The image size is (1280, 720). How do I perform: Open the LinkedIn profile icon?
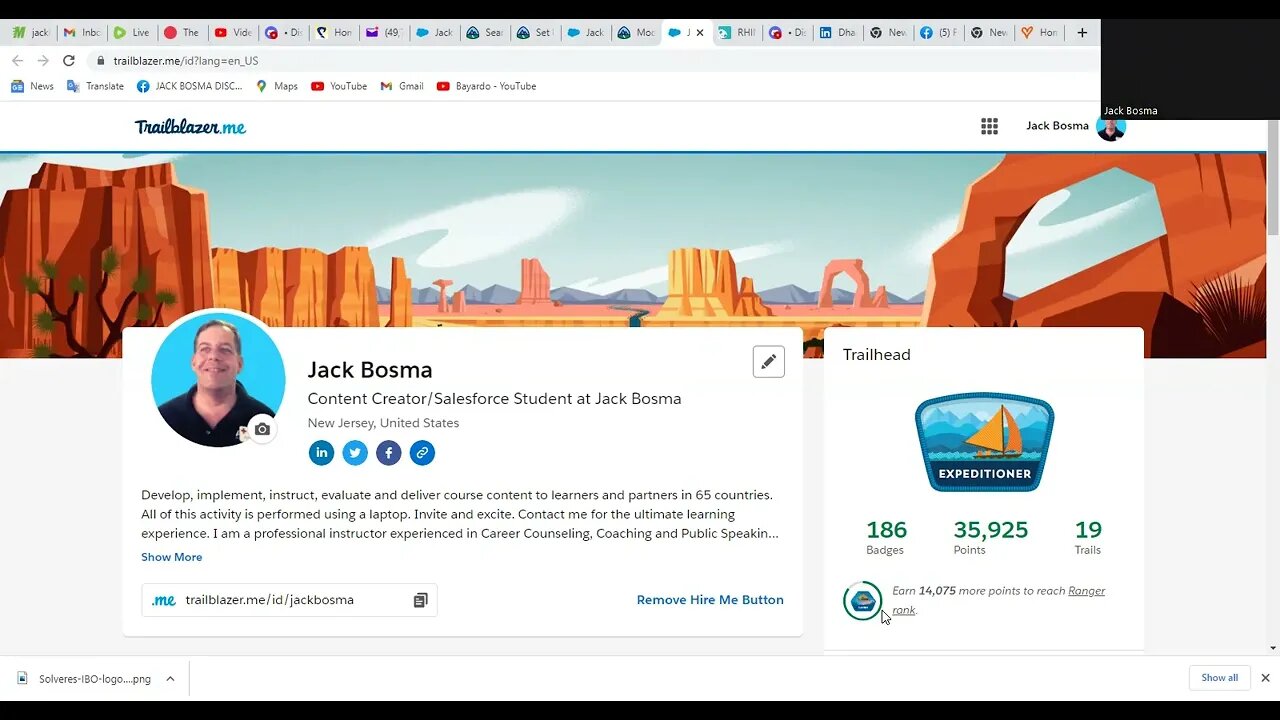[x=321, y=453]
